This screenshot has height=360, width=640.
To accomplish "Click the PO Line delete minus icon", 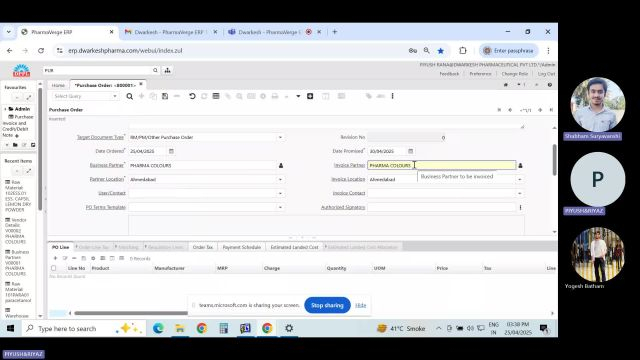I will coord(74,258).
